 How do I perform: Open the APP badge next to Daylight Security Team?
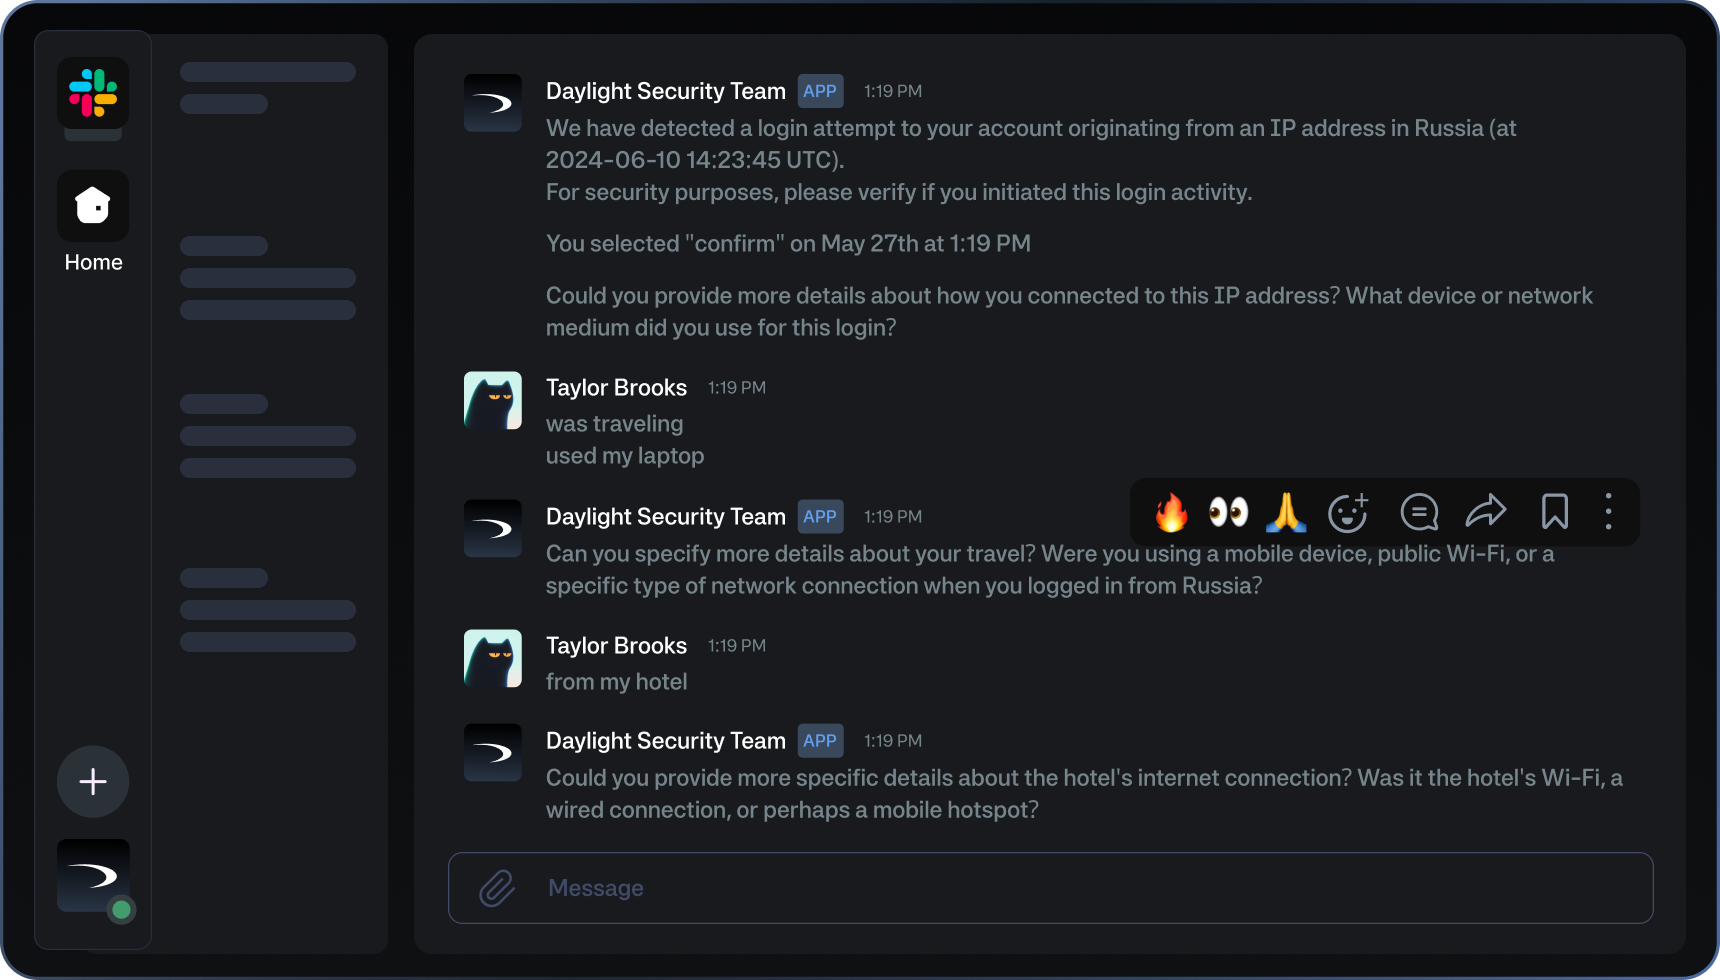pos(820,91)
